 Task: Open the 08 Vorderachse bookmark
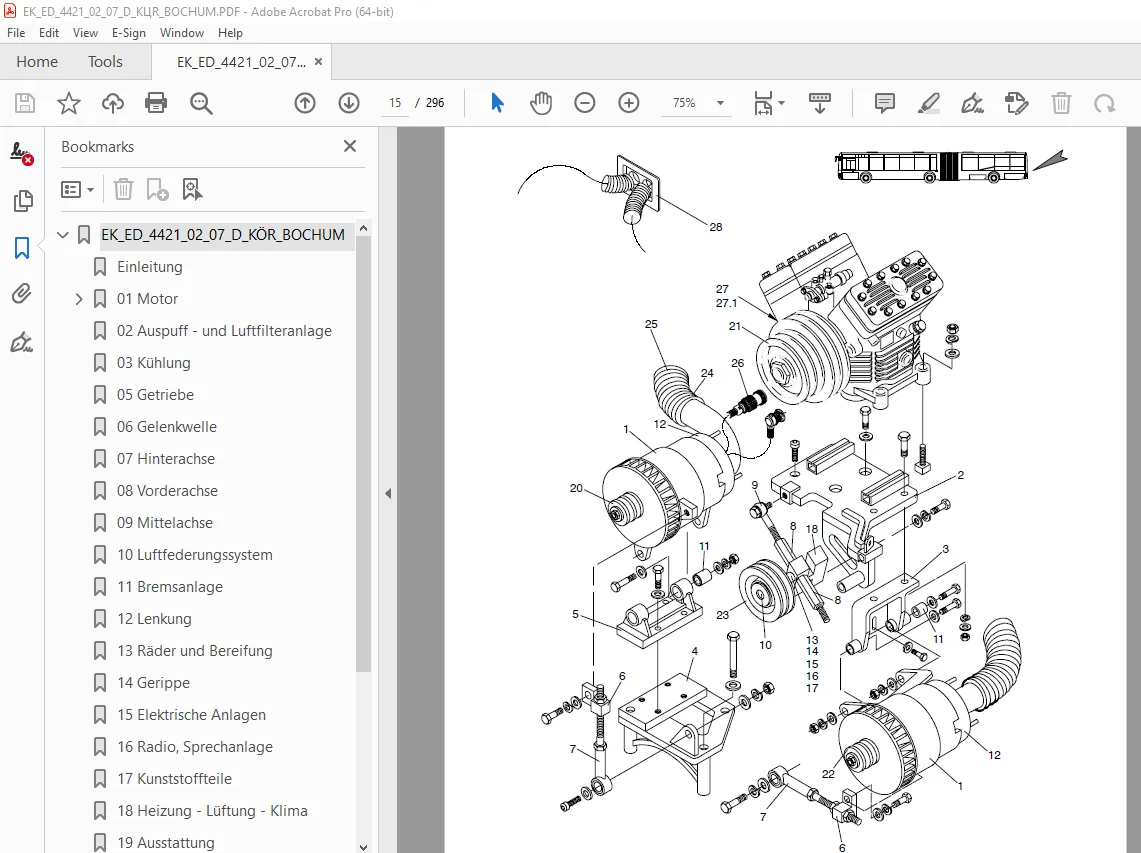click(x=167, y=491)
